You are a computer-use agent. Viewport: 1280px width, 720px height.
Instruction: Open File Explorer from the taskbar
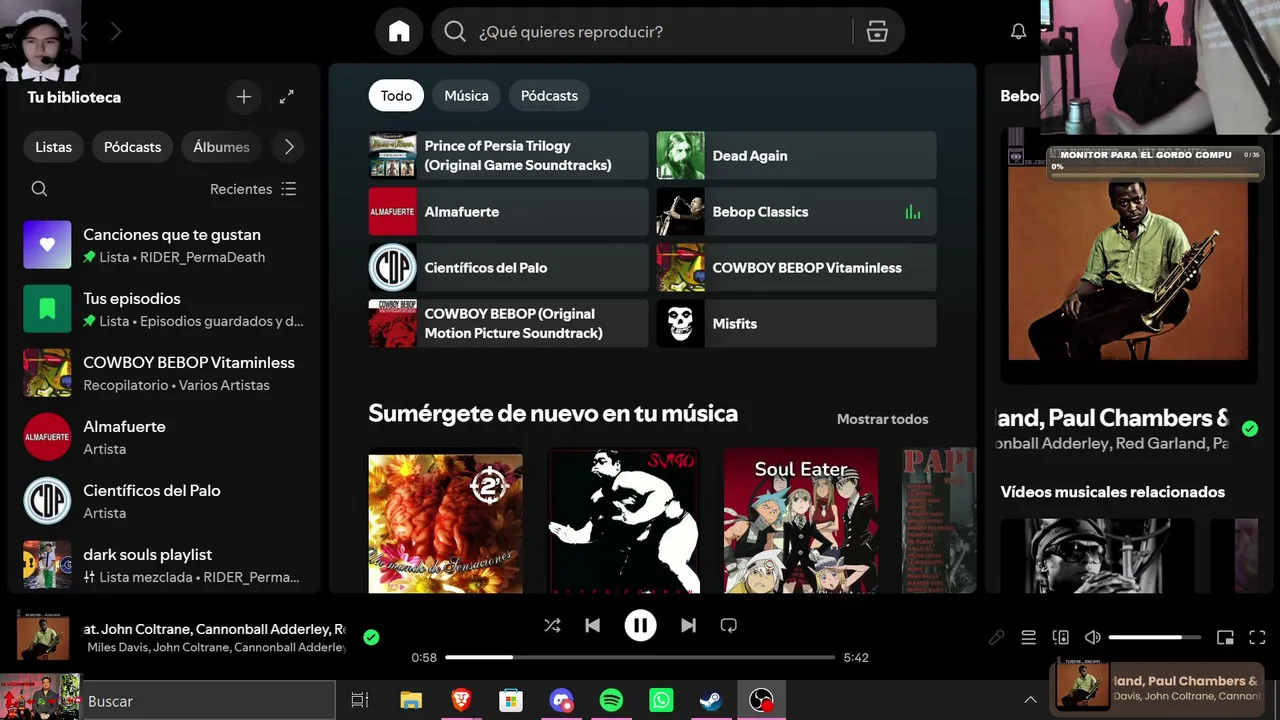coord(411,701)
